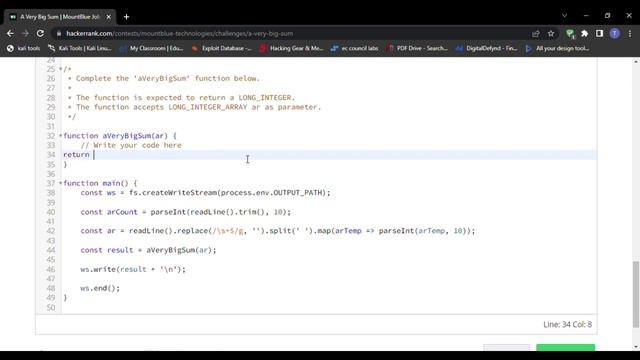Screen dimensions: 640x360
Task: Open the Hacking Gear & Me... bookmark
Action: point(291,48)
